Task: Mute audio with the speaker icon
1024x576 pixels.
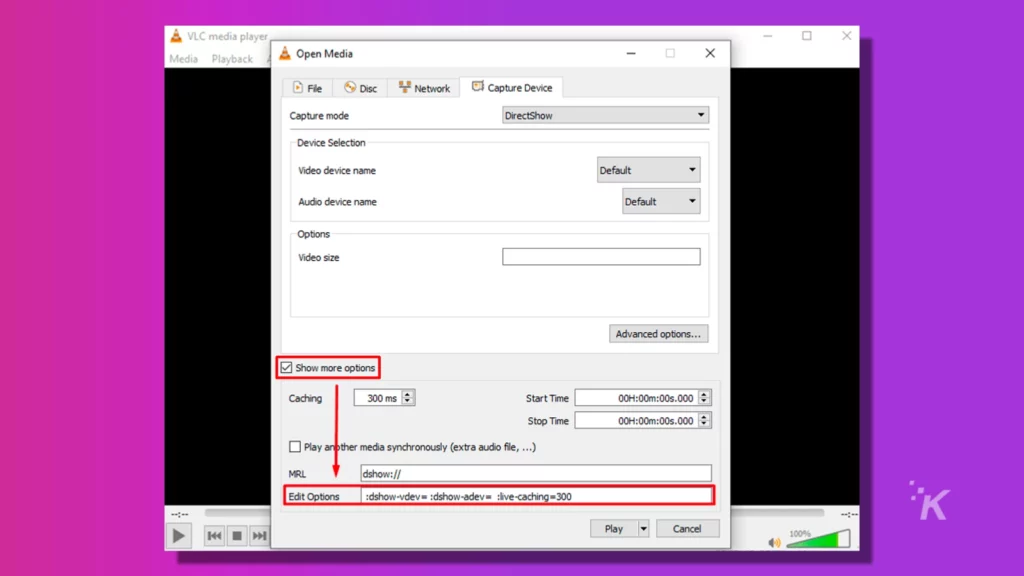Action: coord(774,542)
